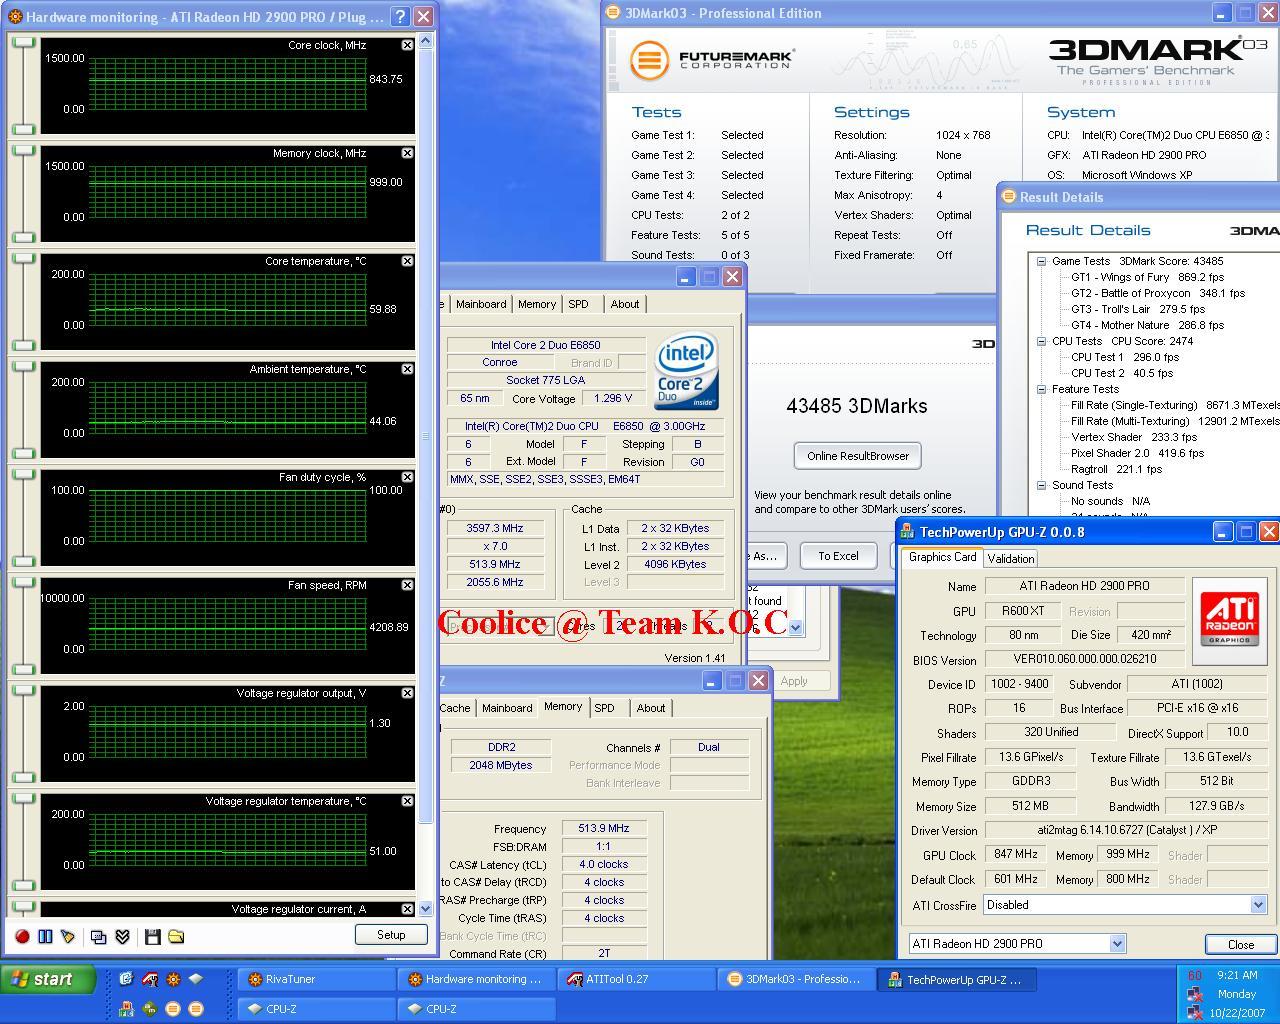Collapse the Game Tests tree node
1280x1024 pixels.
1041,261
